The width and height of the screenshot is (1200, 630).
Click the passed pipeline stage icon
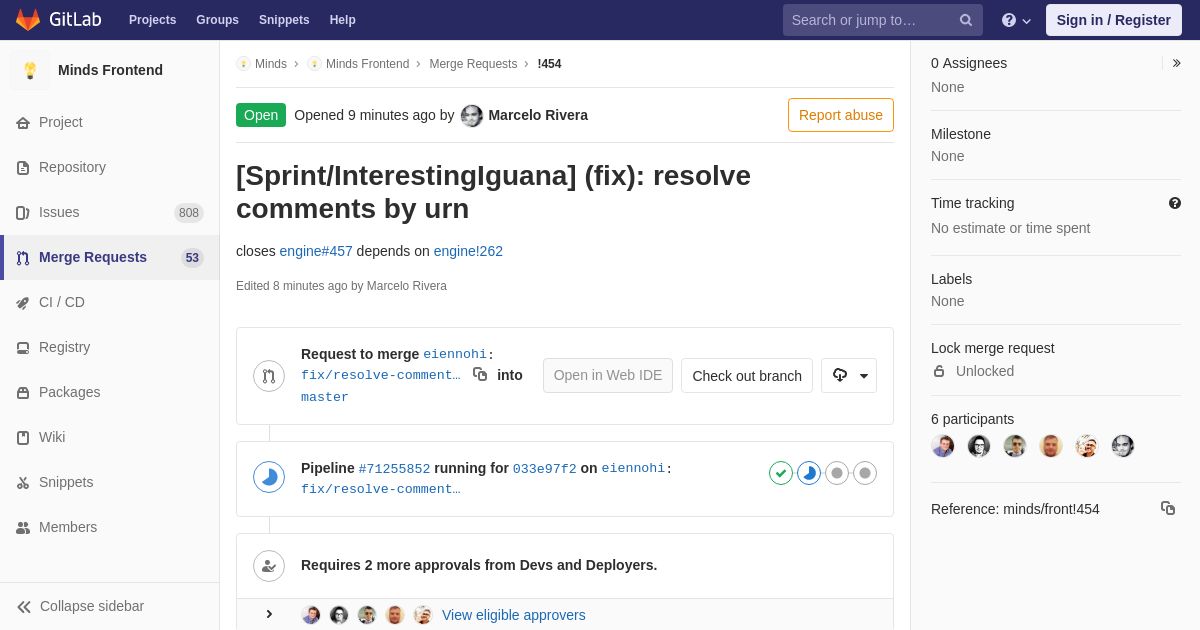781,473
